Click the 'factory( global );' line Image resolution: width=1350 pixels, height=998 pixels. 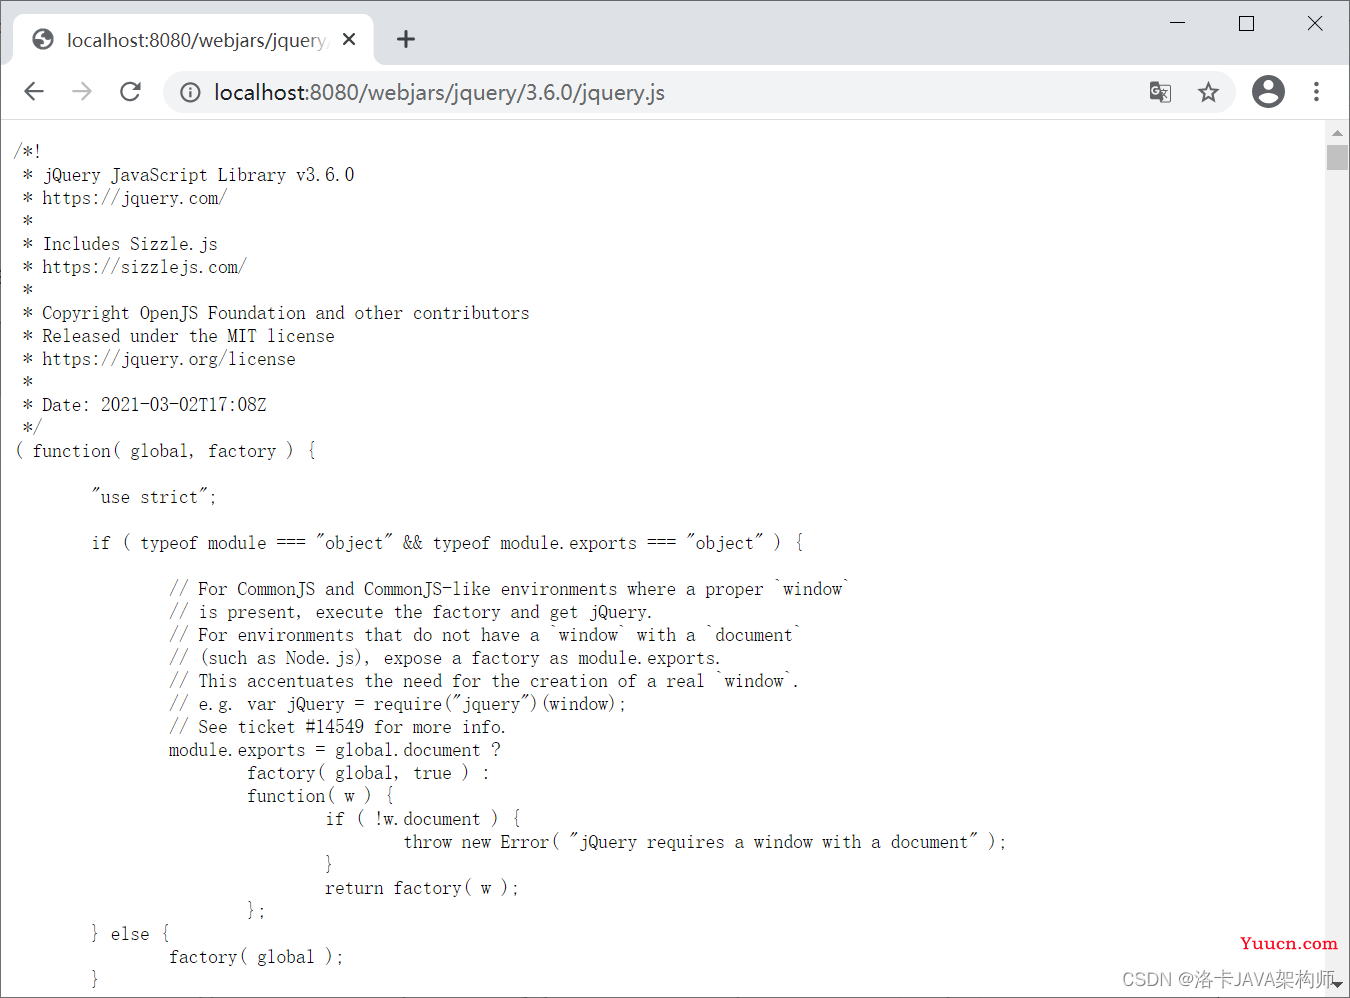tap(256, 957)
